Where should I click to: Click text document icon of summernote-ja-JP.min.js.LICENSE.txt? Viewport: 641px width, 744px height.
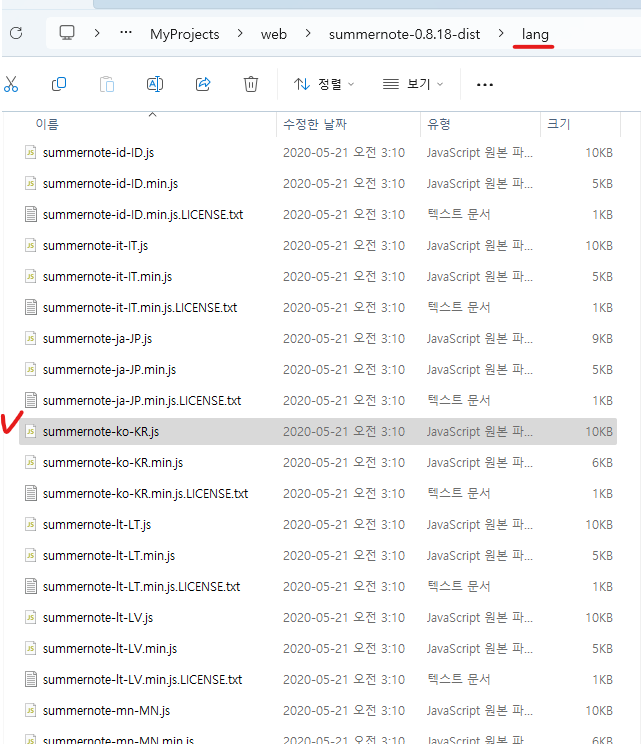(31, 400)
